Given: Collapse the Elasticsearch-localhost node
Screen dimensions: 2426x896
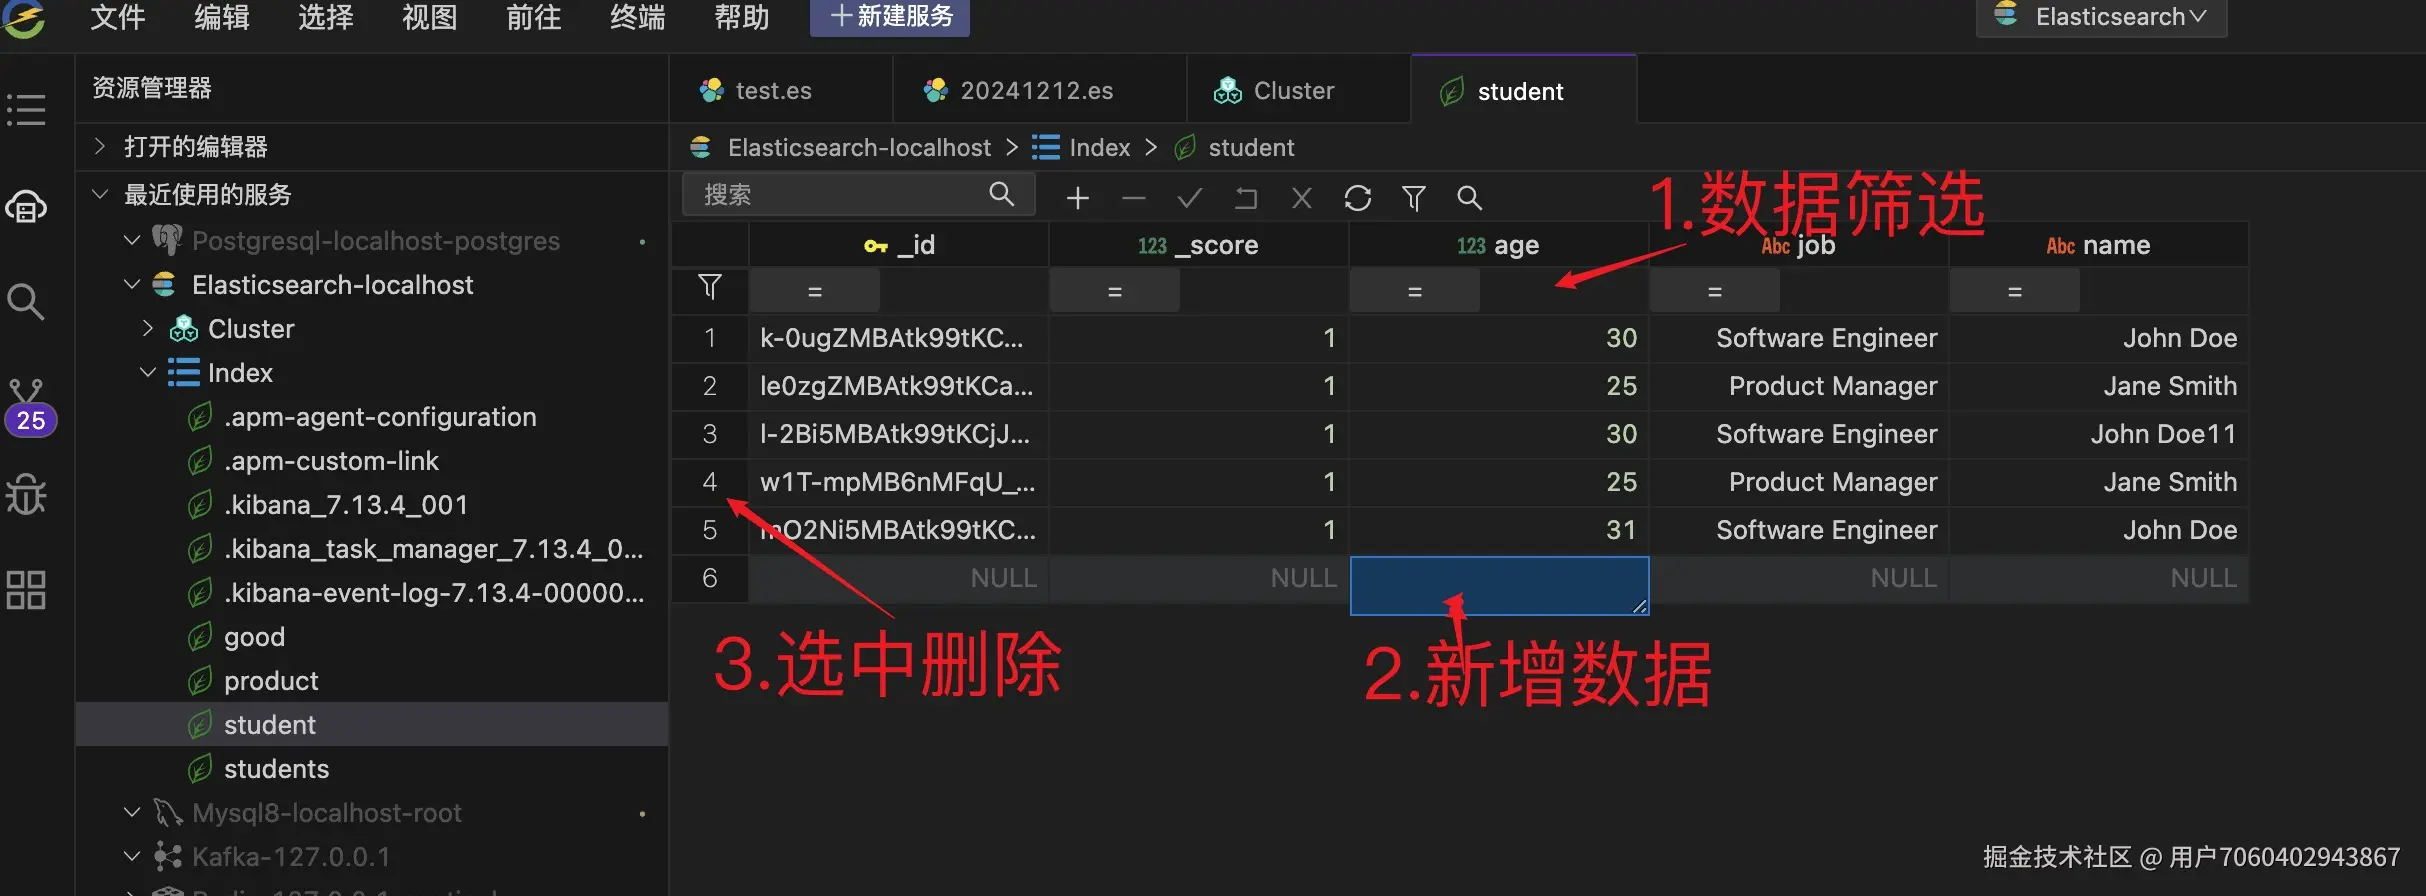Looking at the screenshot, I should (131, 284).
